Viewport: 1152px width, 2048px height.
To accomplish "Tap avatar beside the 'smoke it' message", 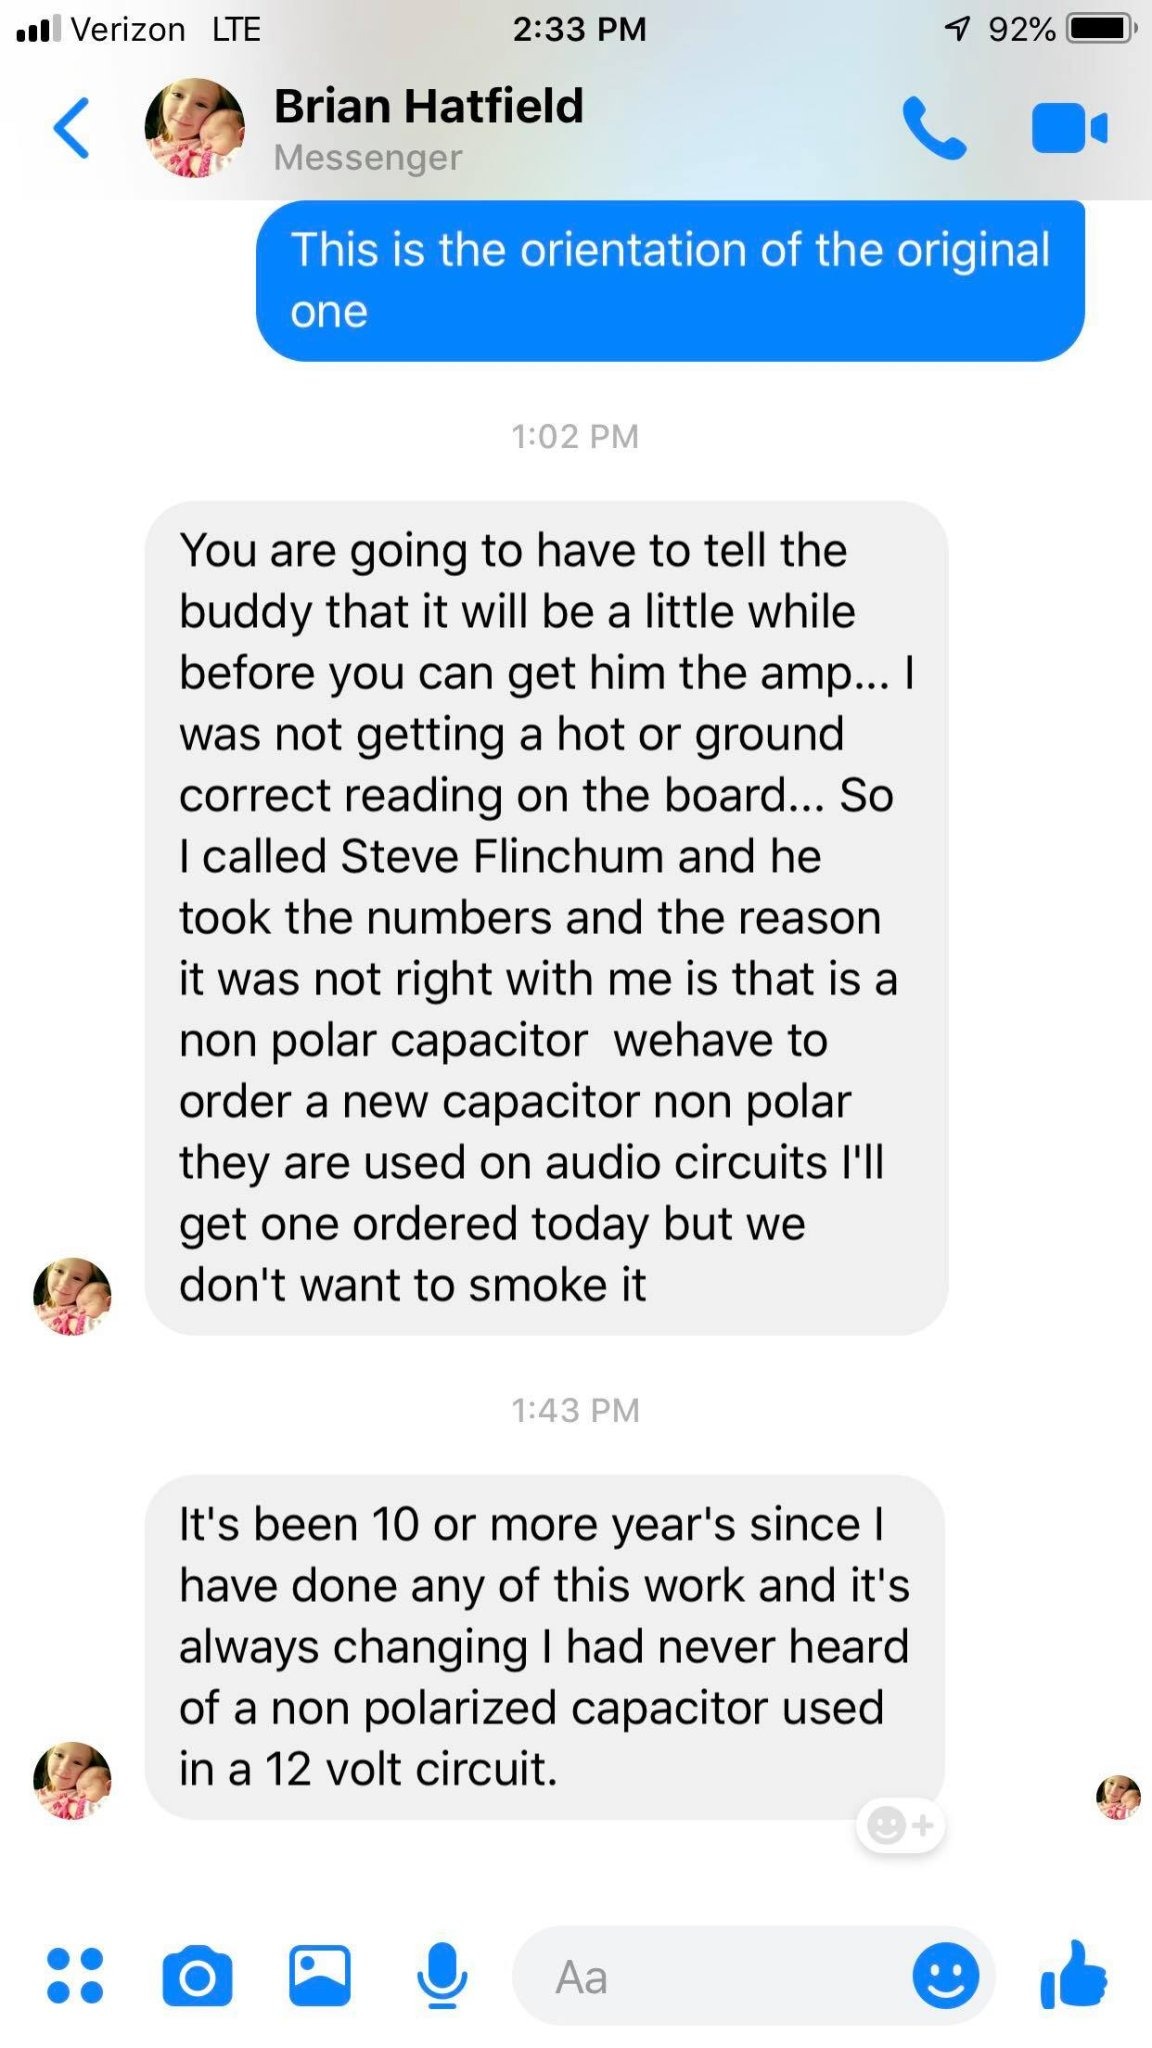I will pyautogui.click(x=72, y=1296).
